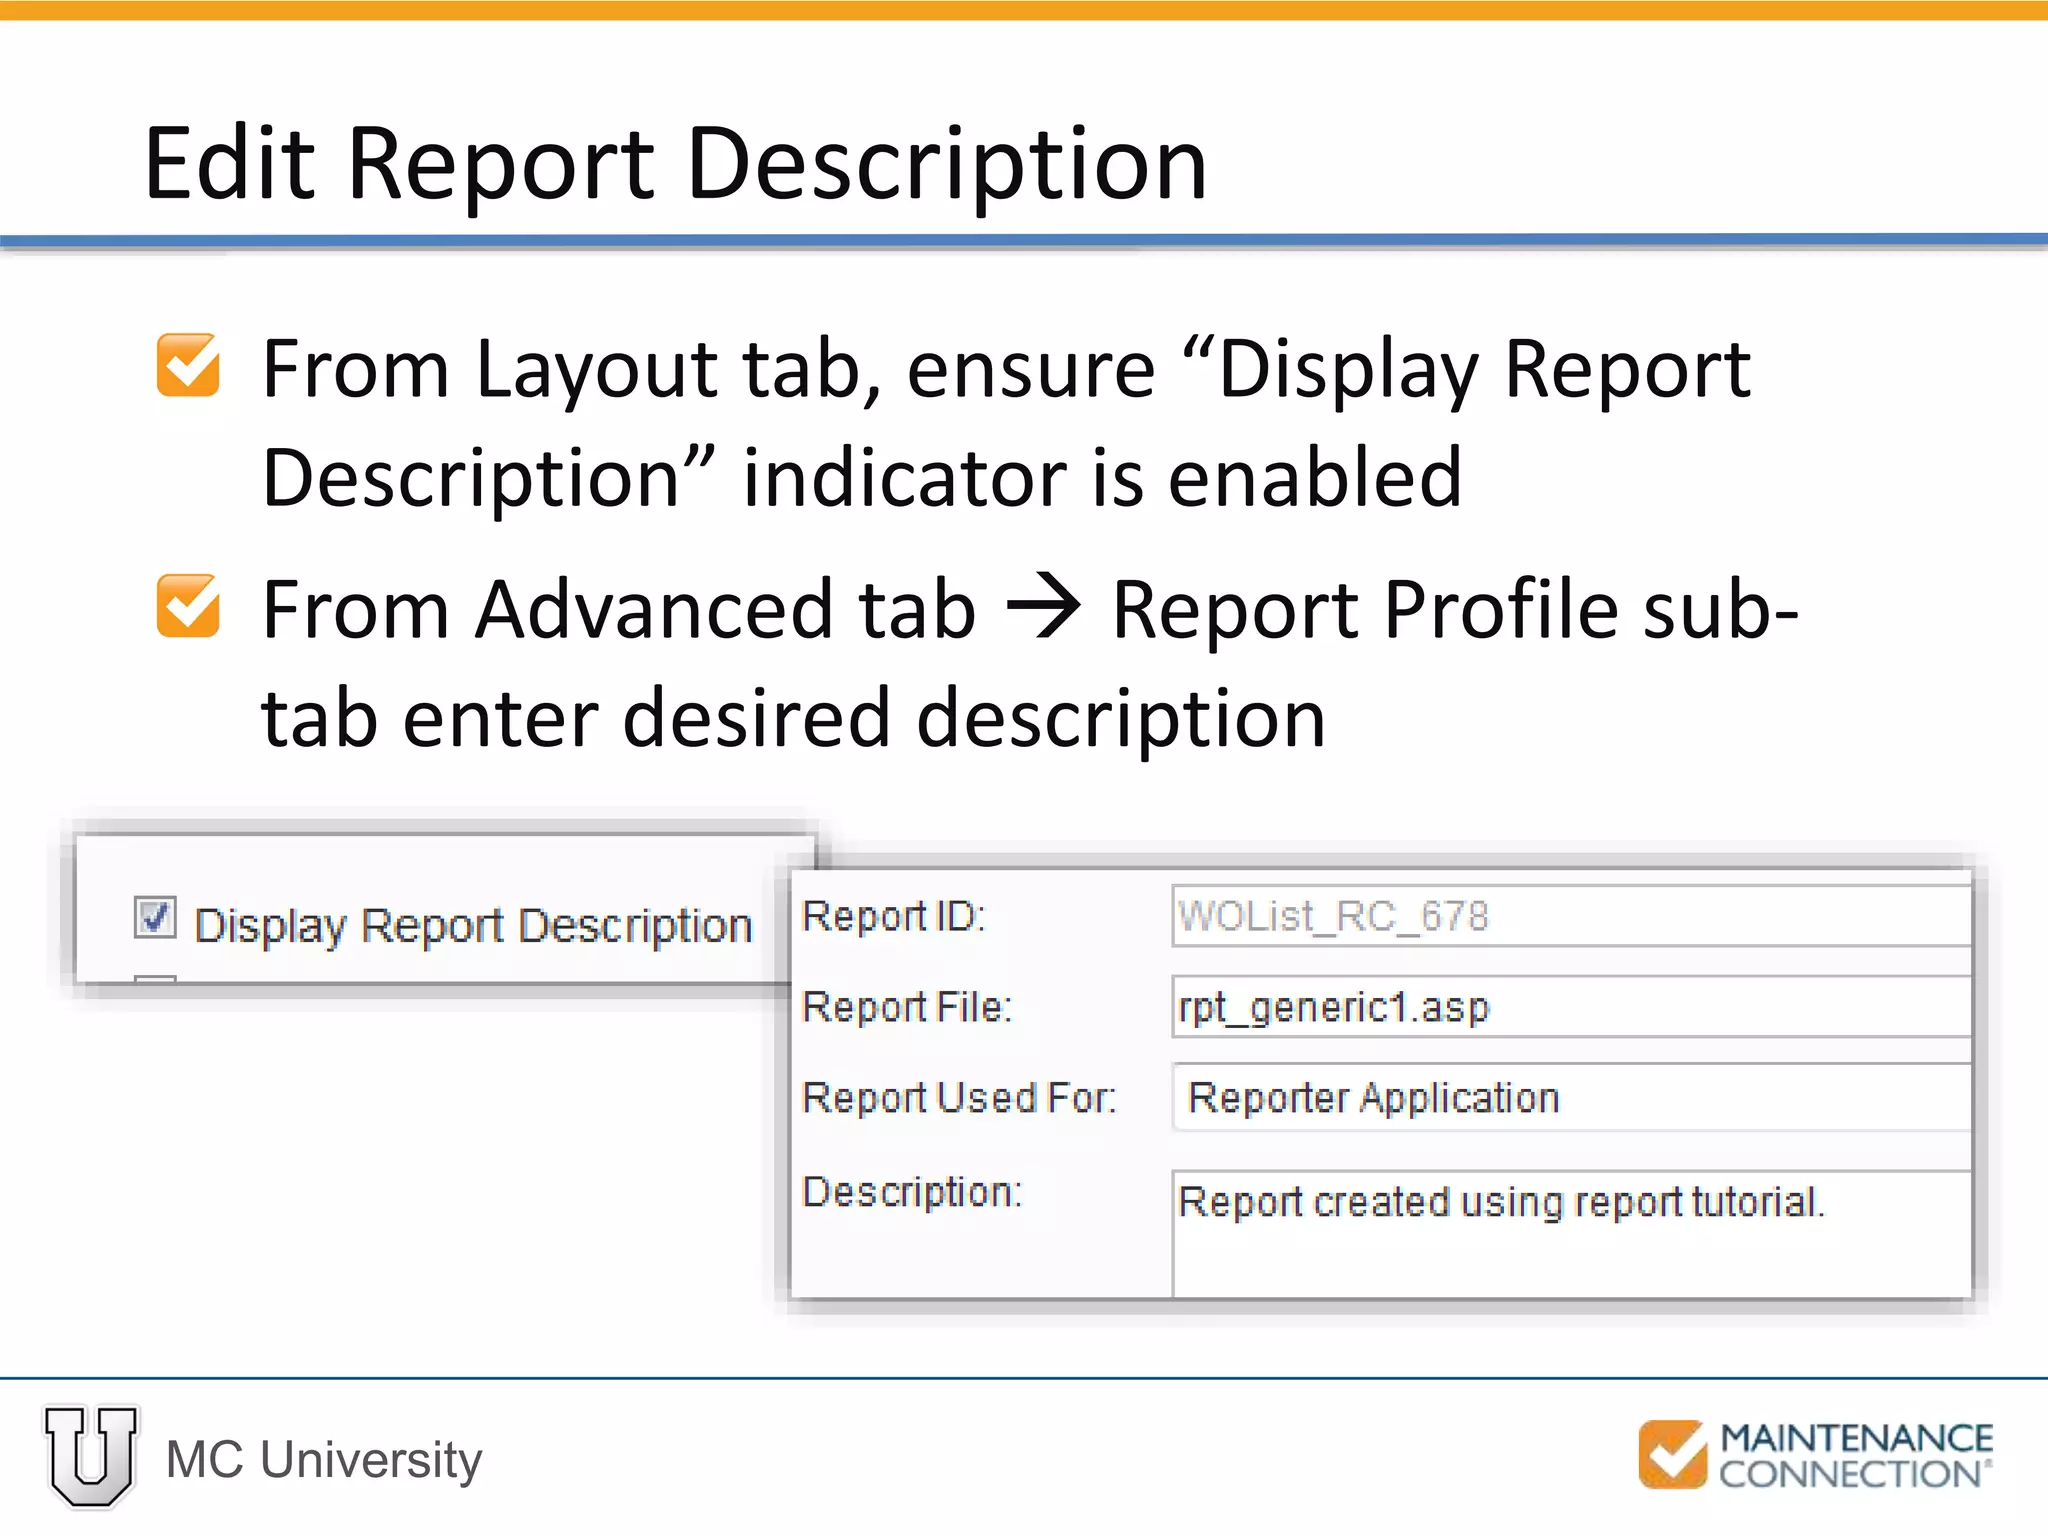The image size is (2048, 1536).
Task: Click the Report File field rpt_generic1.asp
Action: coord(1571,1007)
